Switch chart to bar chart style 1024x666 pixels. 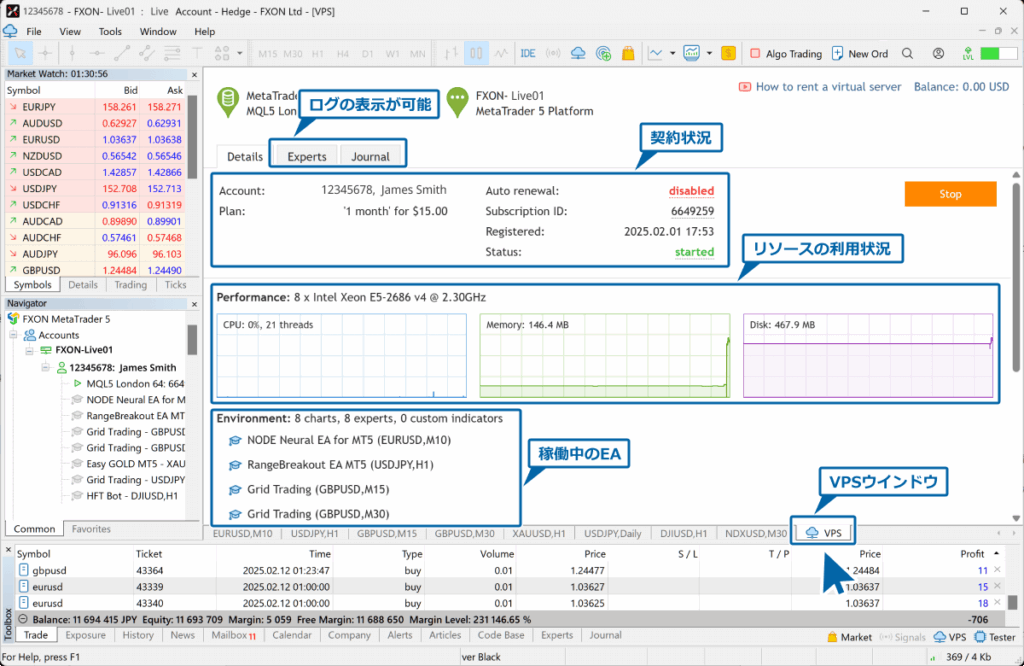click(451, 54)
